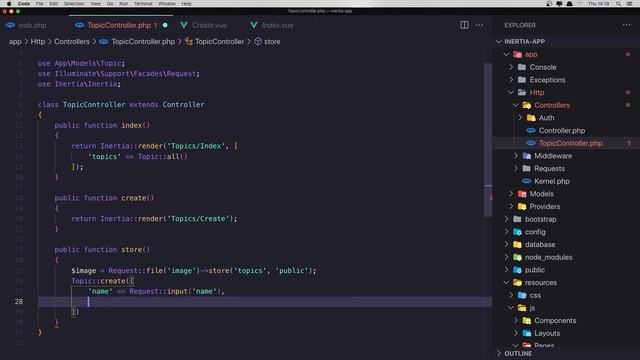This screenshot has width=640, height=360.
Task: Click the Apple menu logo
Action: point(9,4)
